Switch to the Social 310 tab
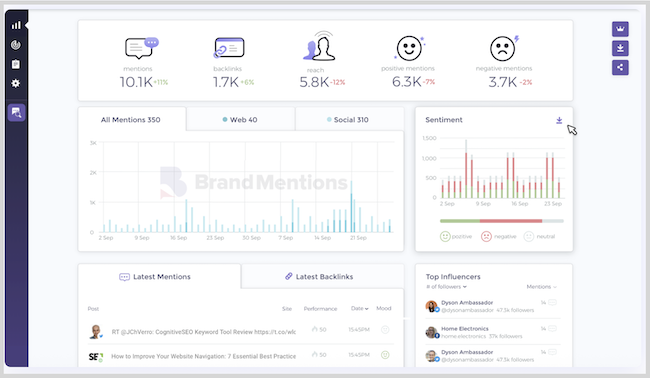This screenshot has height=378, width=650. [349, 119]
